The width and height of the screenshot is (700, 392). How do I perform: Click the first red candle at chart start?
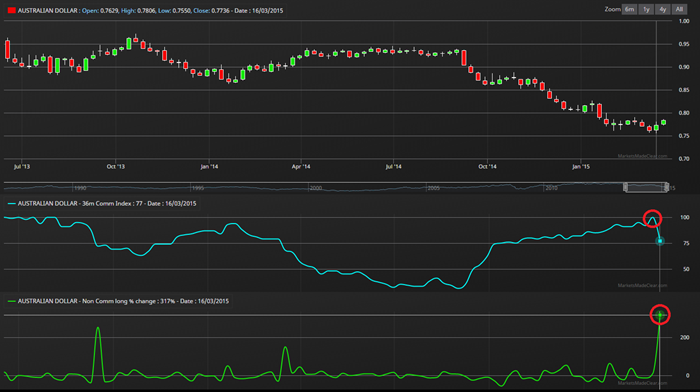tap(7, 50)
